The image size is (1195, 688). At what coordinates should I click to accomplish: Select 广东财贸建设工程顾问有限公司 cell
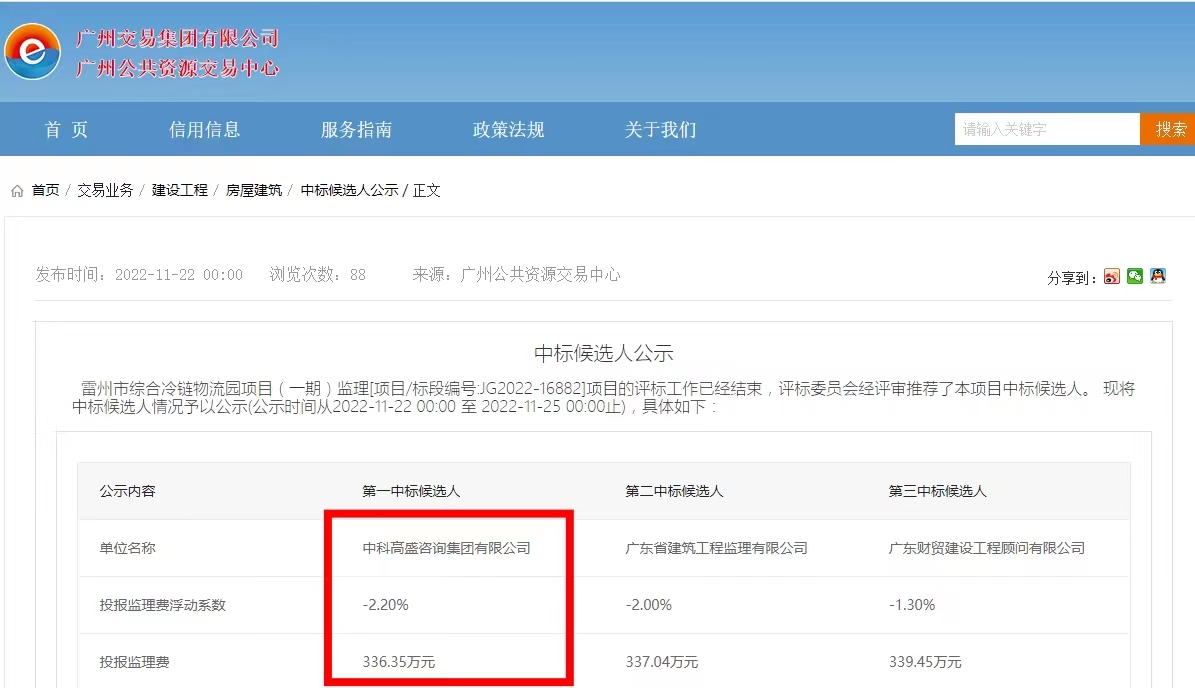tap(986, 548)
